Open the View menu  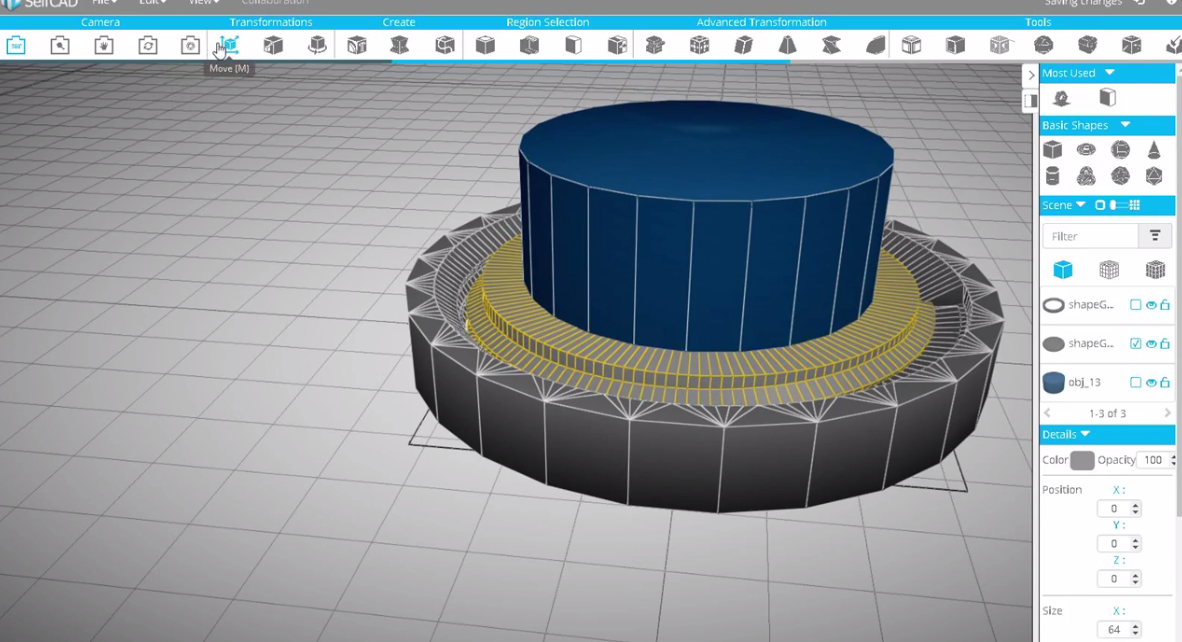pyautogui.click(x=204, y=3)
